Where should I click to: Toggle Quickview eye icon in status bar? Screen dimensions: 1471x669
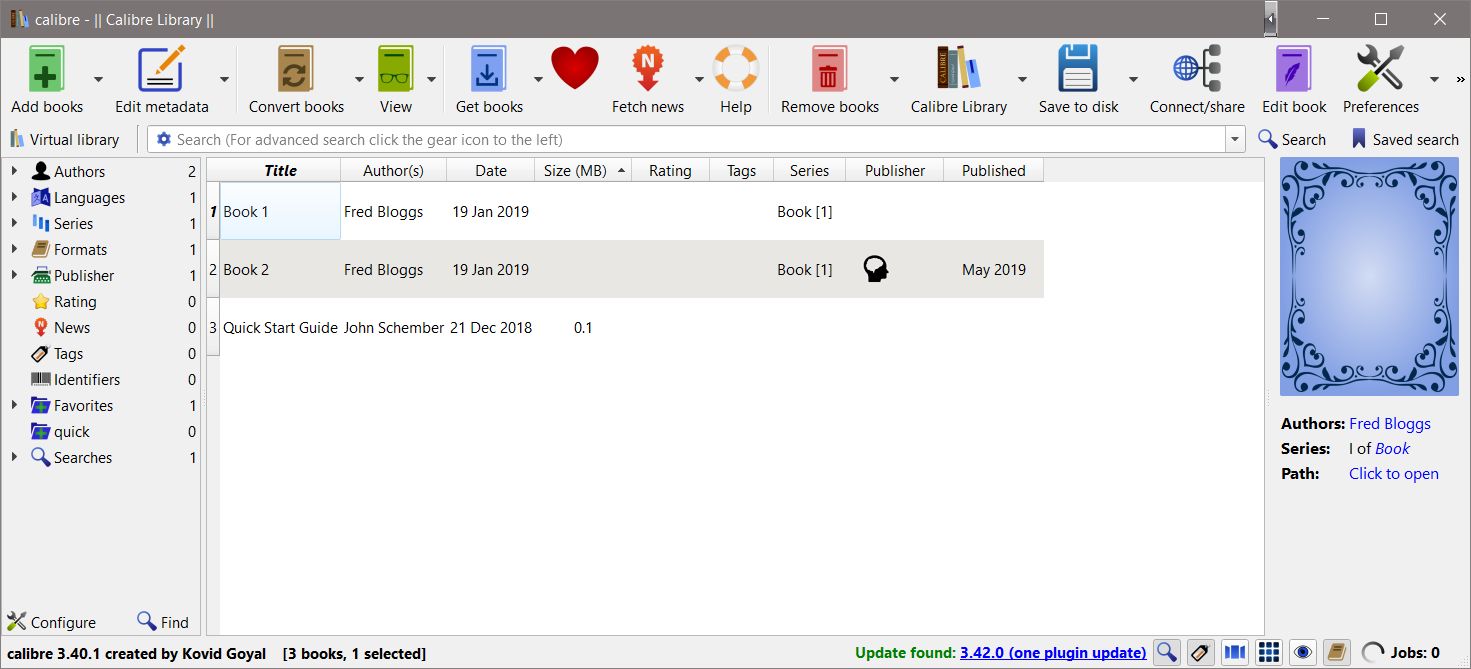(1302, 652)
